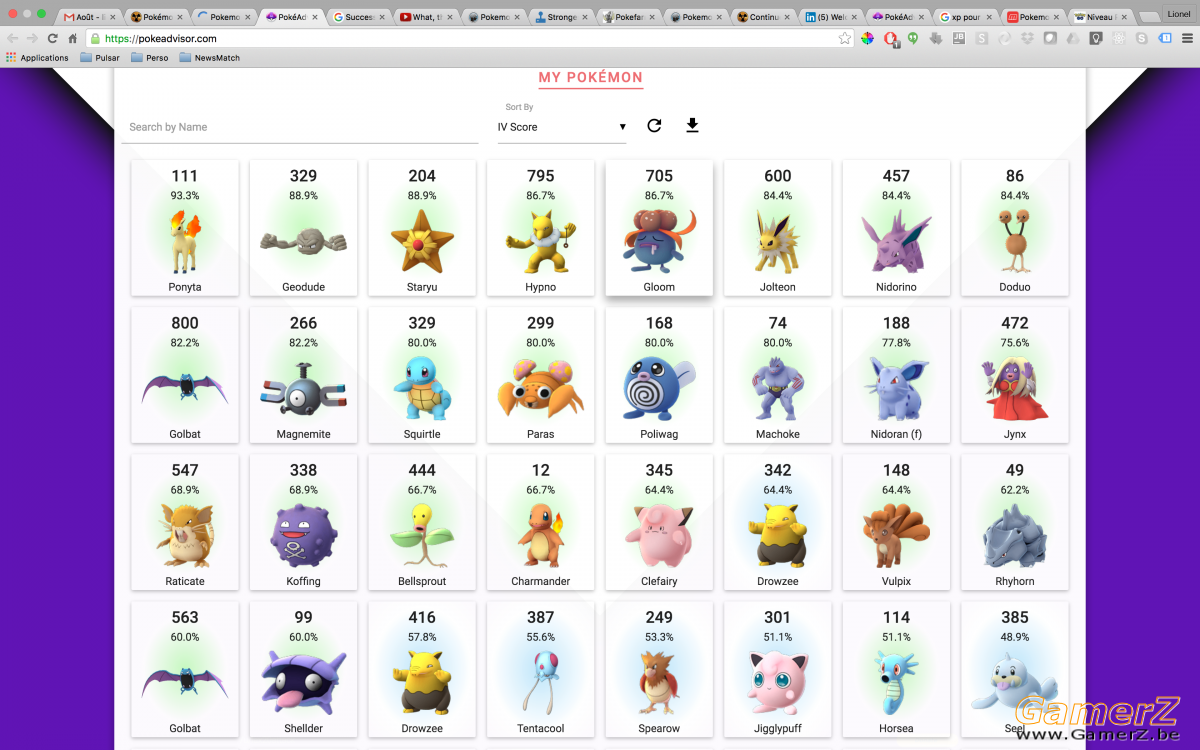The width and height of the screenshot is (1200, 750).
Task: Click the Search by Name field
Action: [x=300, y=127]
